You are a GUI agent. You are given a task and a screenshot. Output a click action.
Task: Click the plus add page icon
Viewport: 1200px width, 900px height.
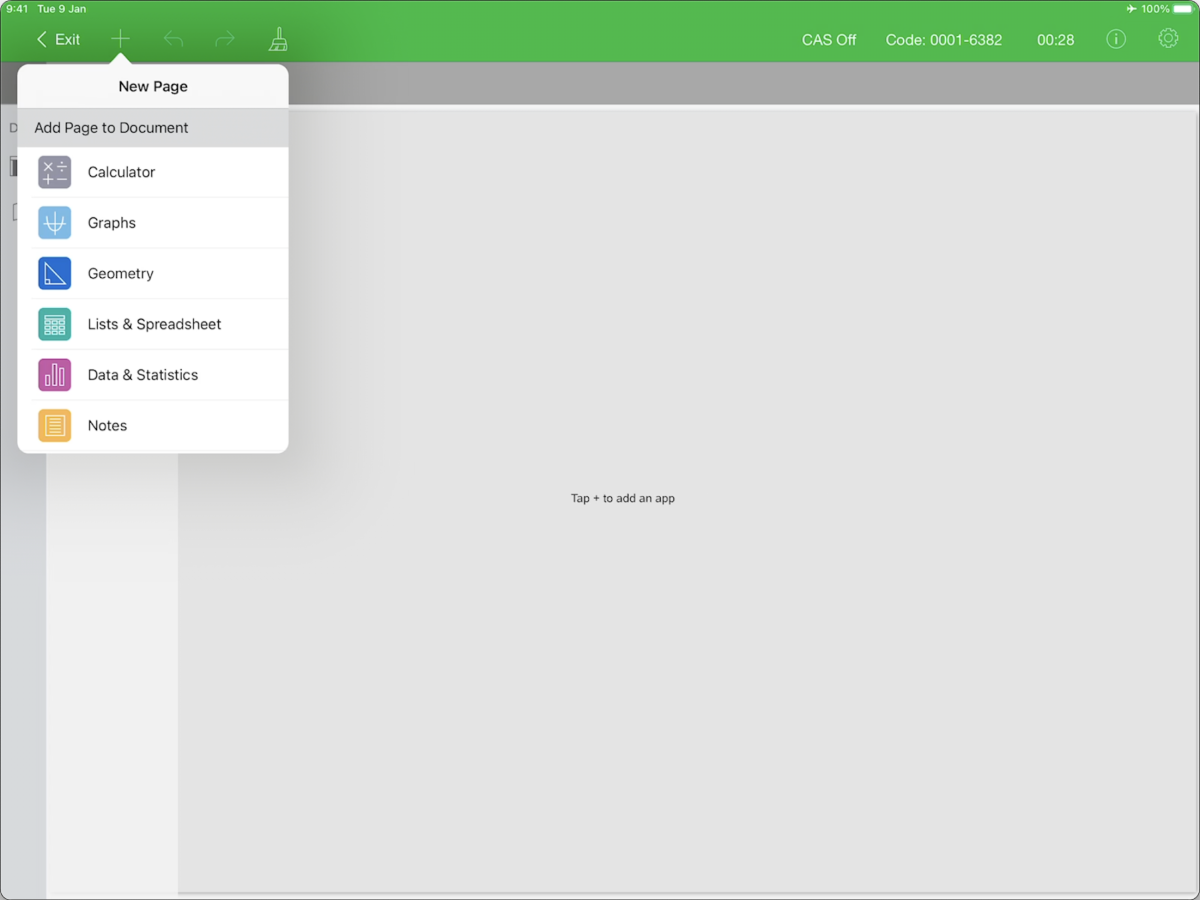[x=120, y=39]
